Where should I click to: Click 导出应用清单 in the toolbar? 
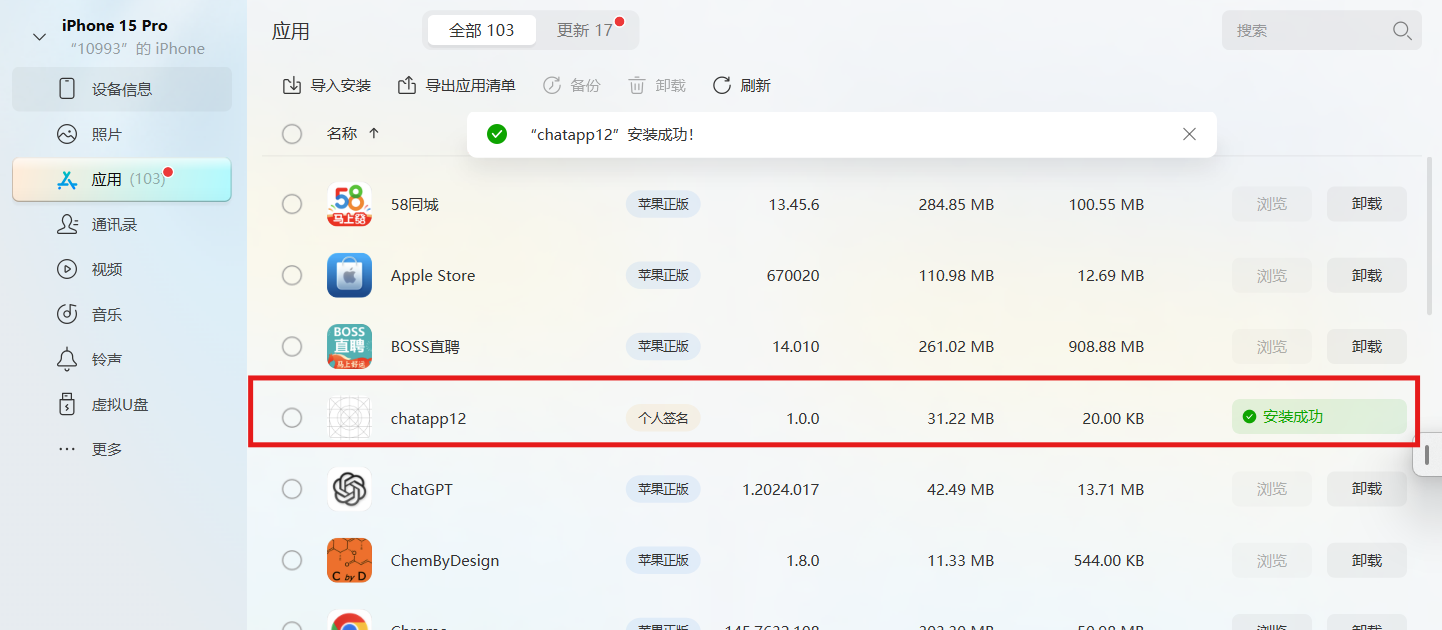click(457, 85)
